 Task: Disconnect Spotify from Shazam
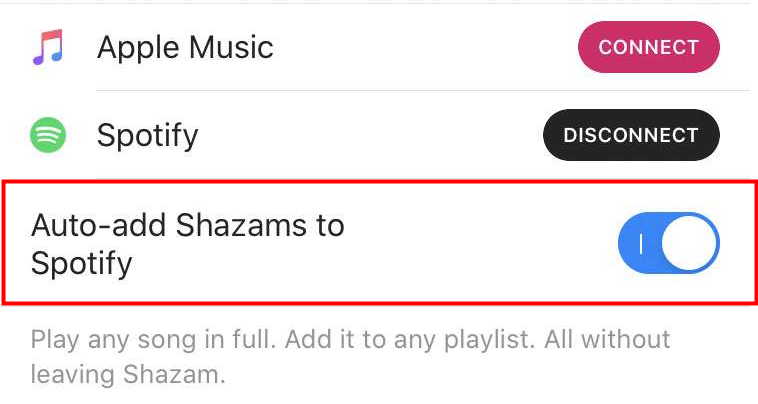(630, 135)
